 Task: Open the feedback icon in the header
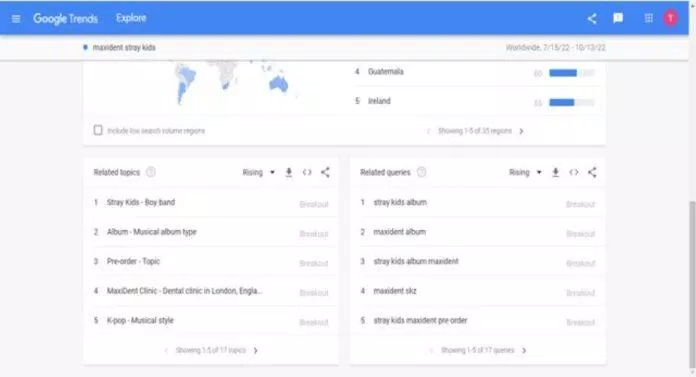618,18
